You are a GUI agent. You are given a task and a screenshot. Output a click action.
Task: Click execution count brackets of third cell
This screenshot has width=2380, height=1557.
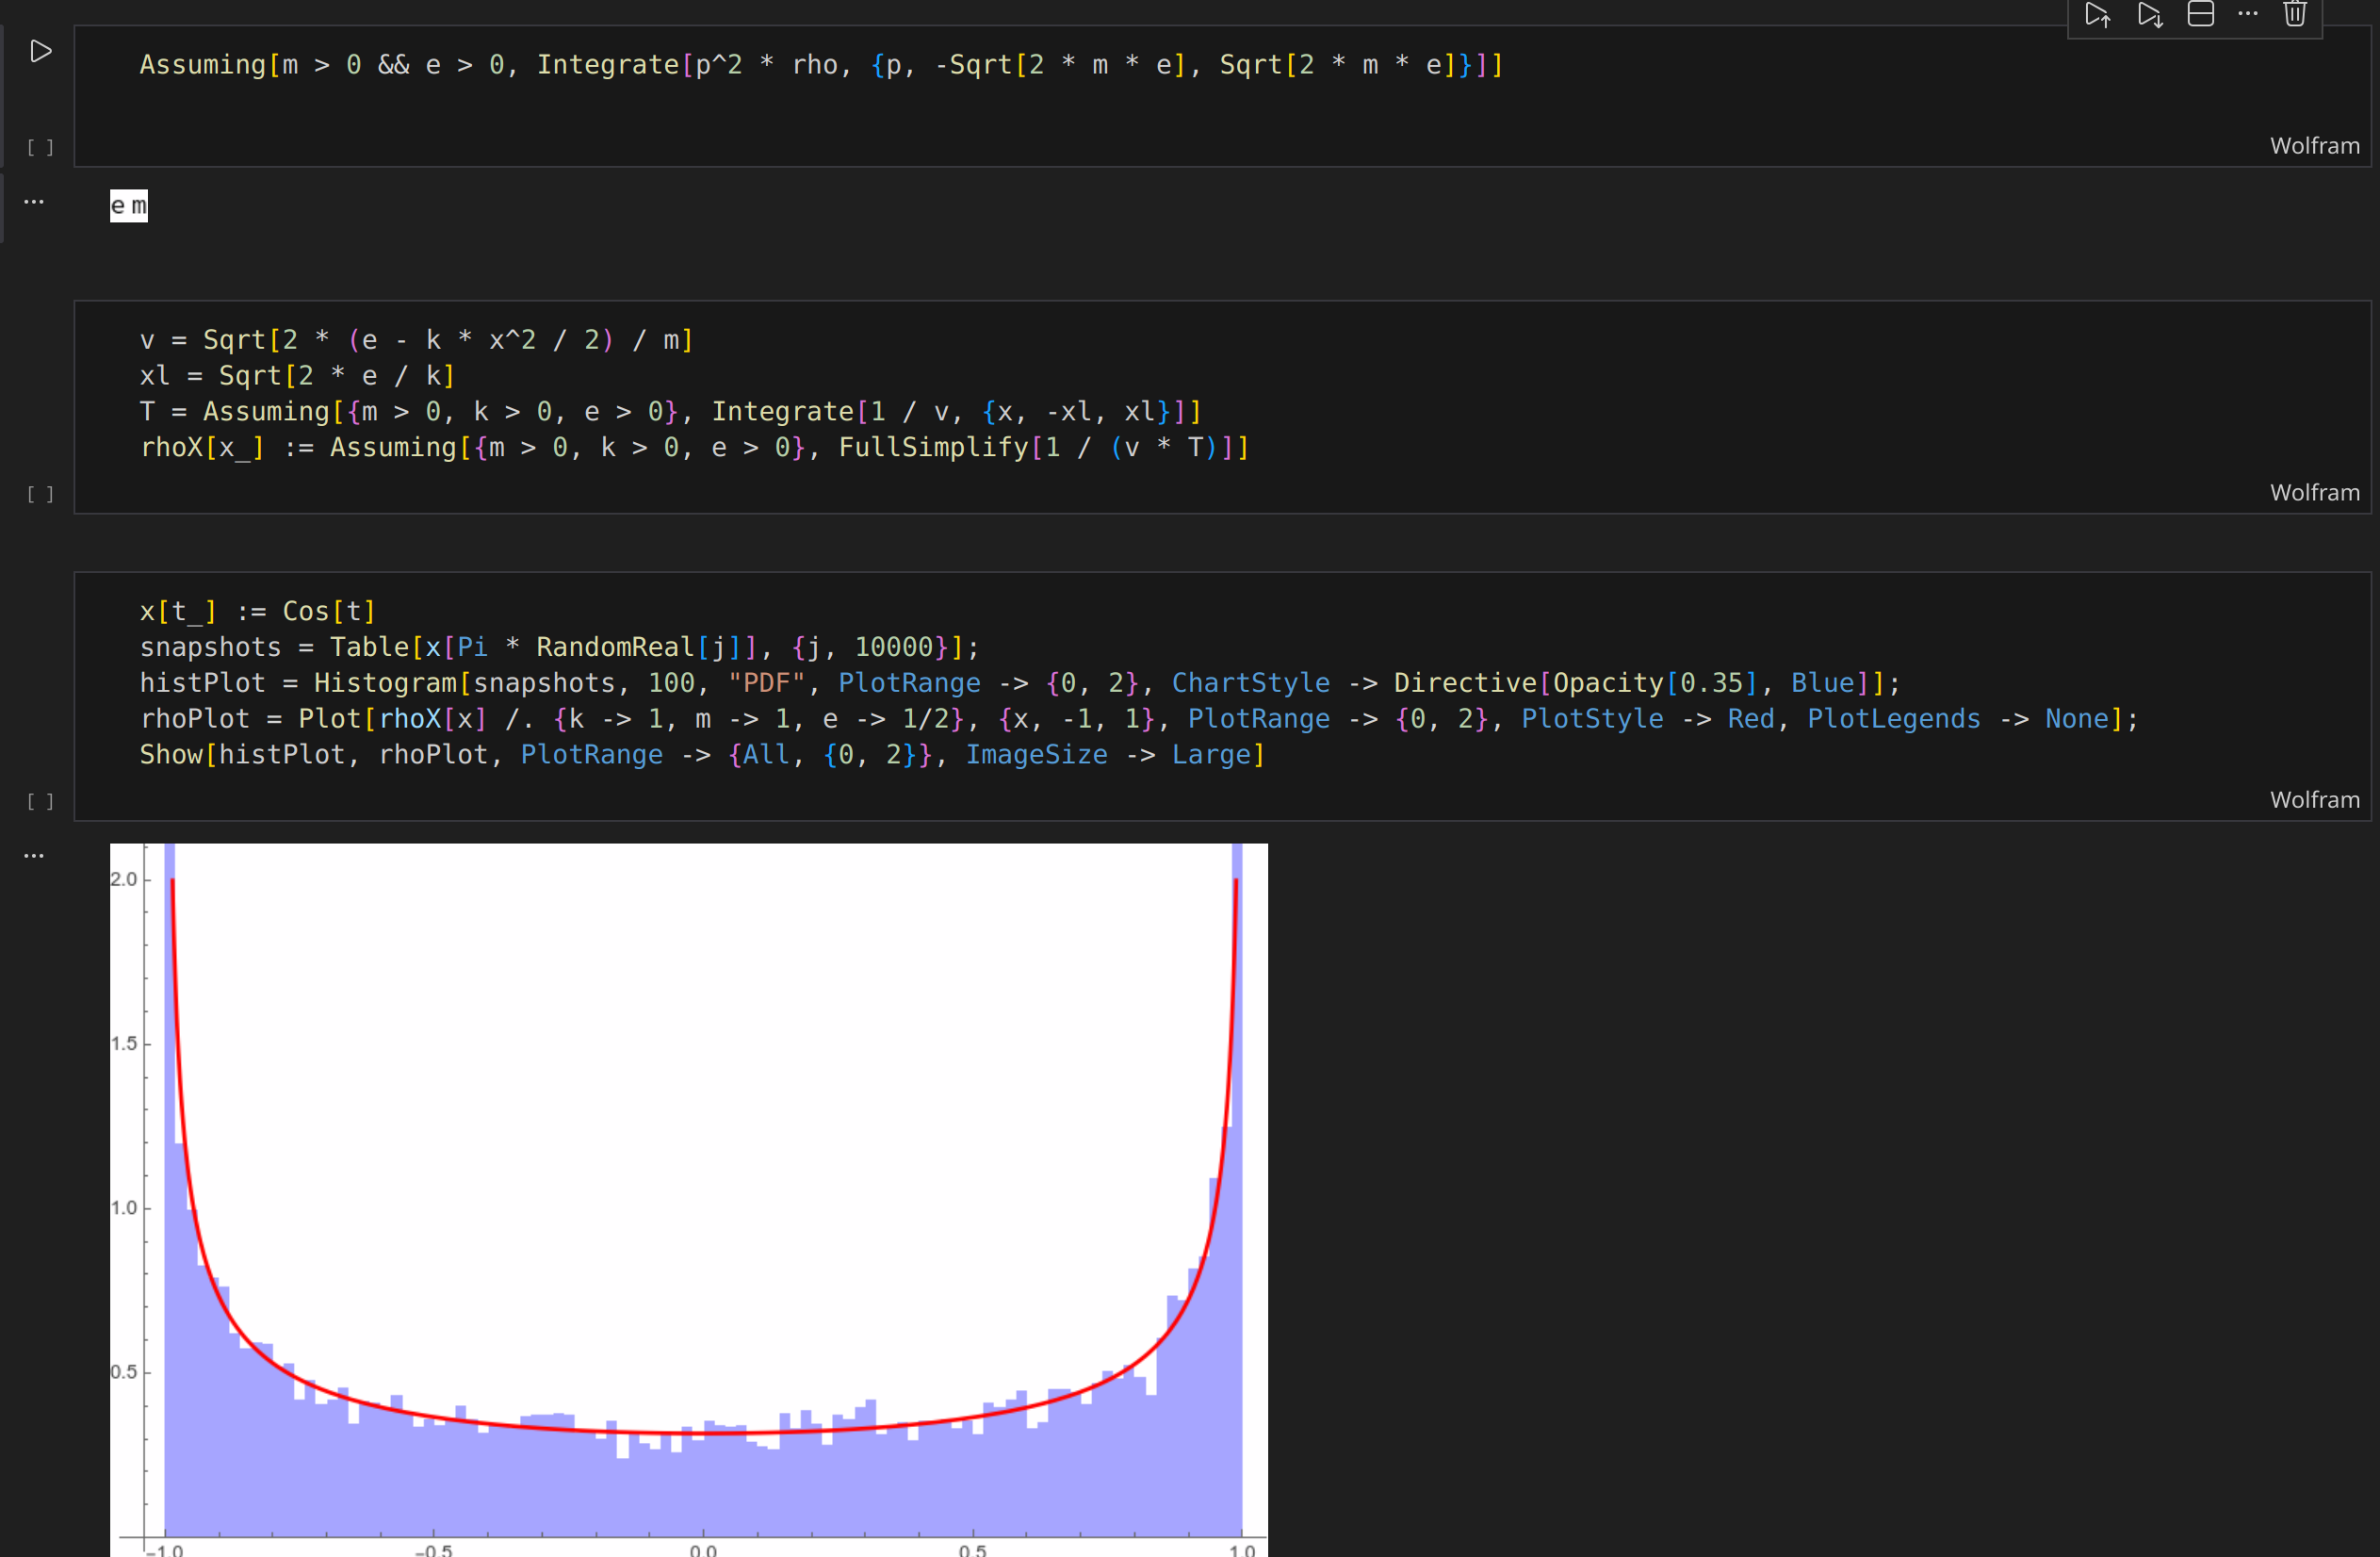(41, 801)
